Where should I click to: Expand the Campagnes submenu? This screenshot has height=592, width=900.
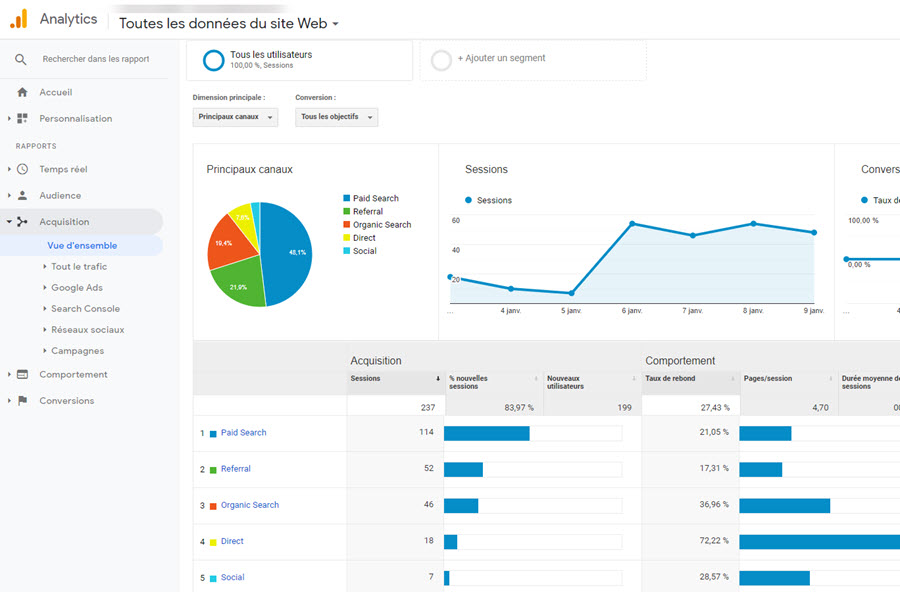[45, 351]
